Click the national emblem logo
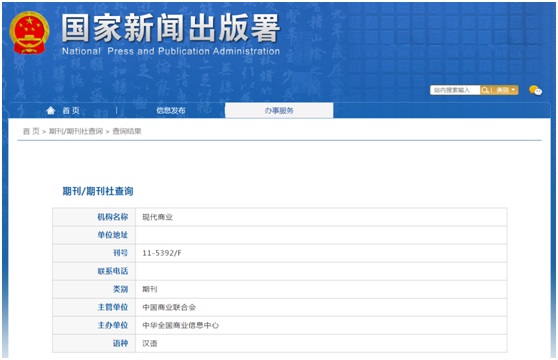558x360 pixels. pyautogui.click(x=29, y=33)
